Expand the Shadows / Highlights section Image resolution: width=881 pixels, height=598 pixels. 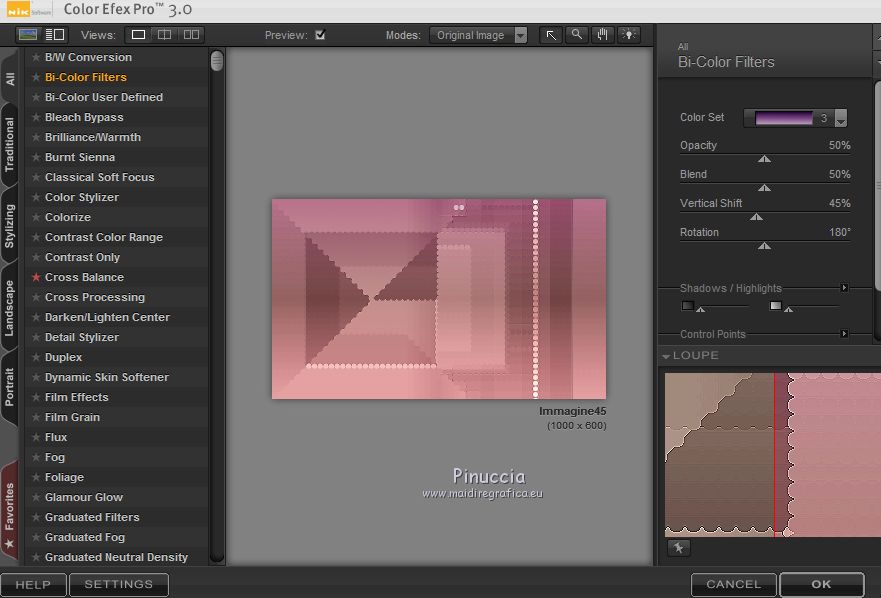844,288
